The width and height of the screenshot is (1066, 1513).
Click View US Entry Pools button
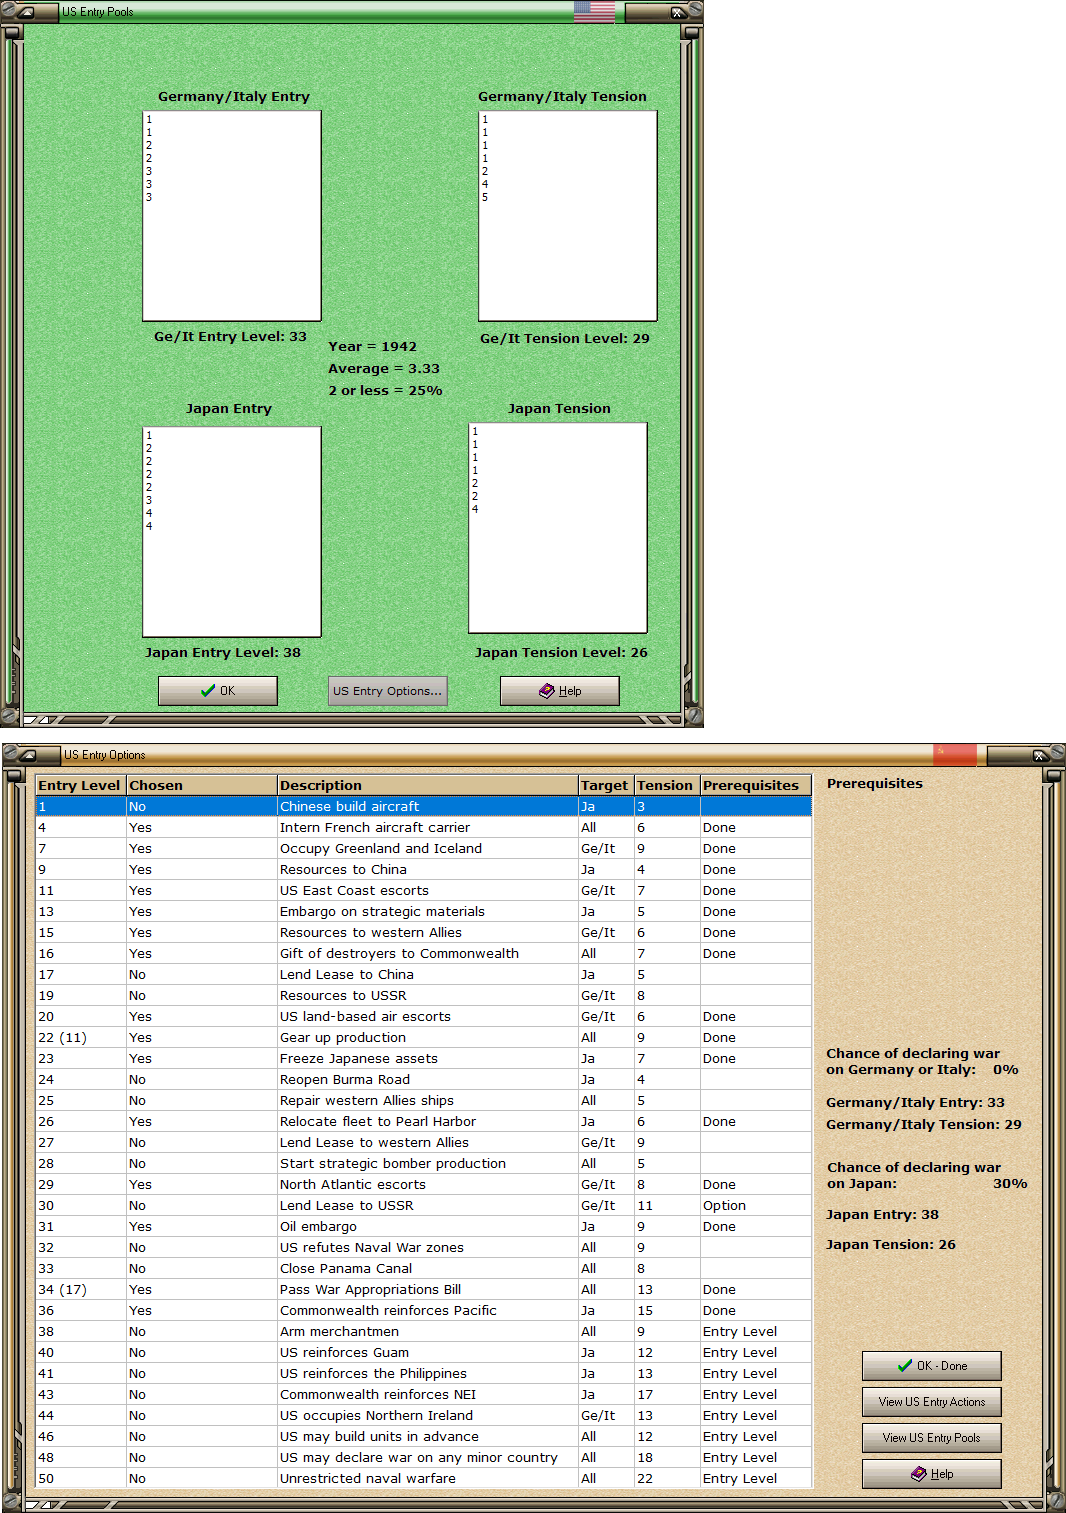[932, 1438]
